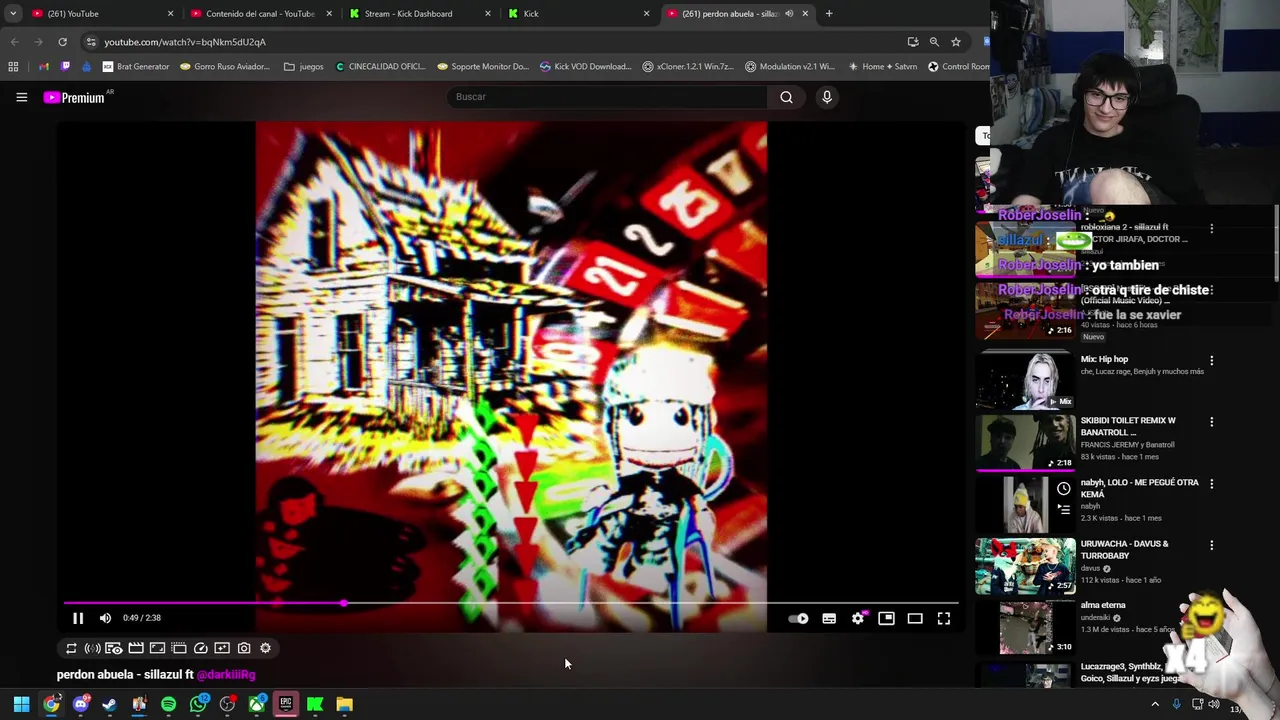Toggle the loop button under the video

click(71, 648)
